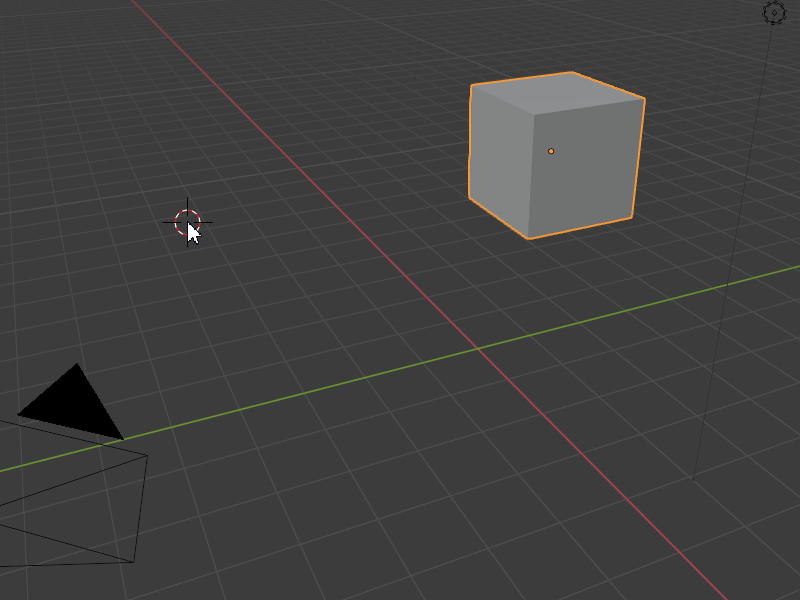The height and width of the screenshot is (600, 800).
Task: Select the light object at top right
Action: (774, 12)
